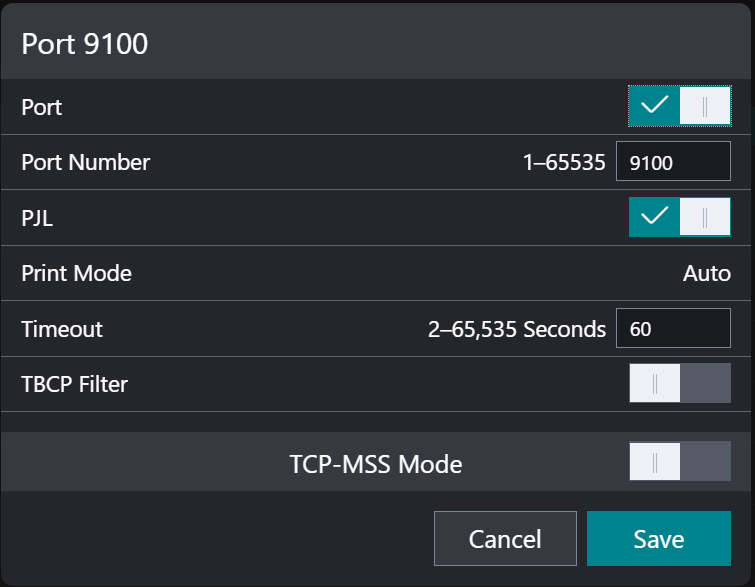755x587 pixels.
Task: Click the grip handle on PJL toggle
Action: click(x=705, y=217)
